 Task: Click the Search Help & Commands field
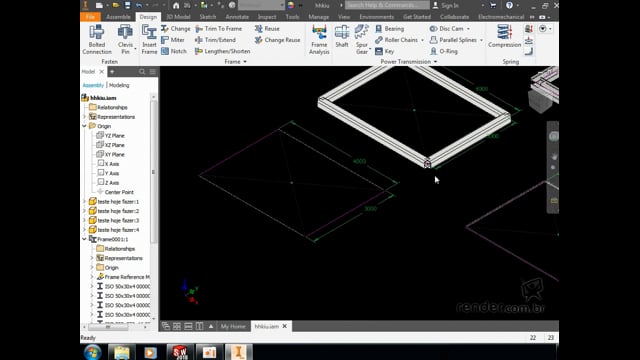387,5
